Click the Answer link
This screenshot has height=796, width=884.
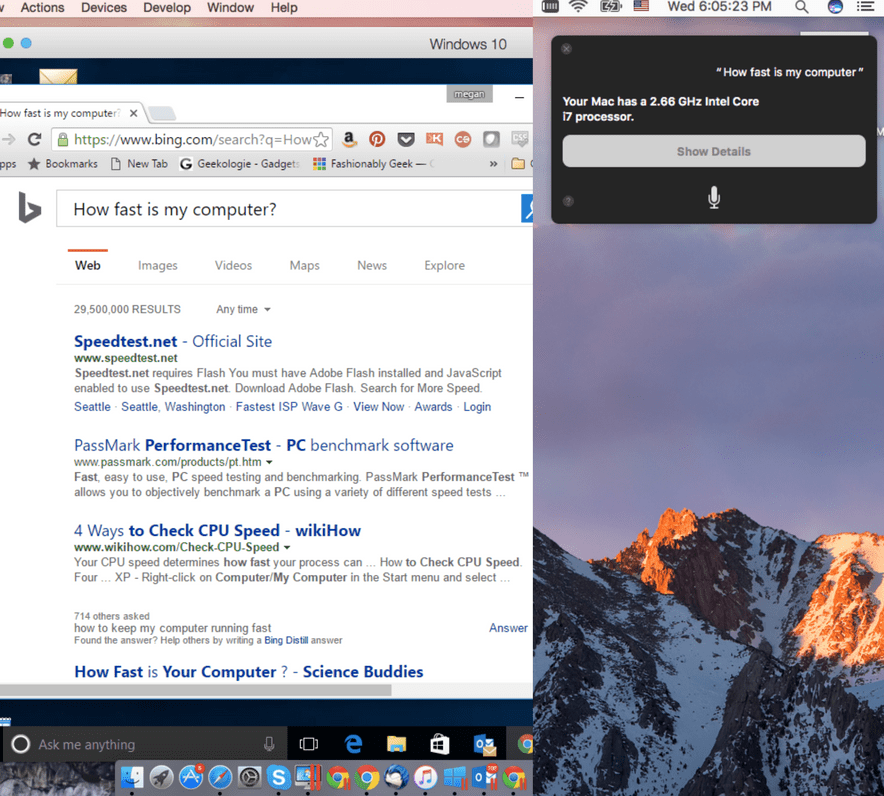tap(508, 628)
